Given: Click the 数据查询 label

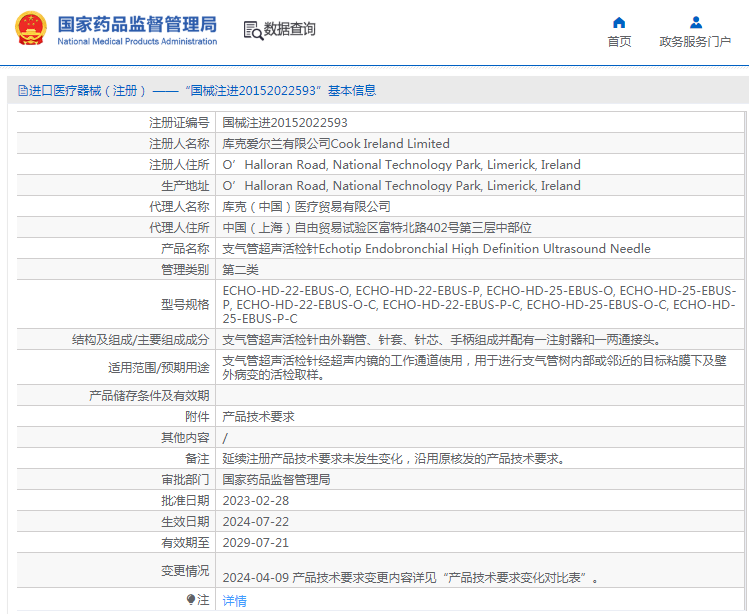Looking at the screenshot, I should pos(289,29).
